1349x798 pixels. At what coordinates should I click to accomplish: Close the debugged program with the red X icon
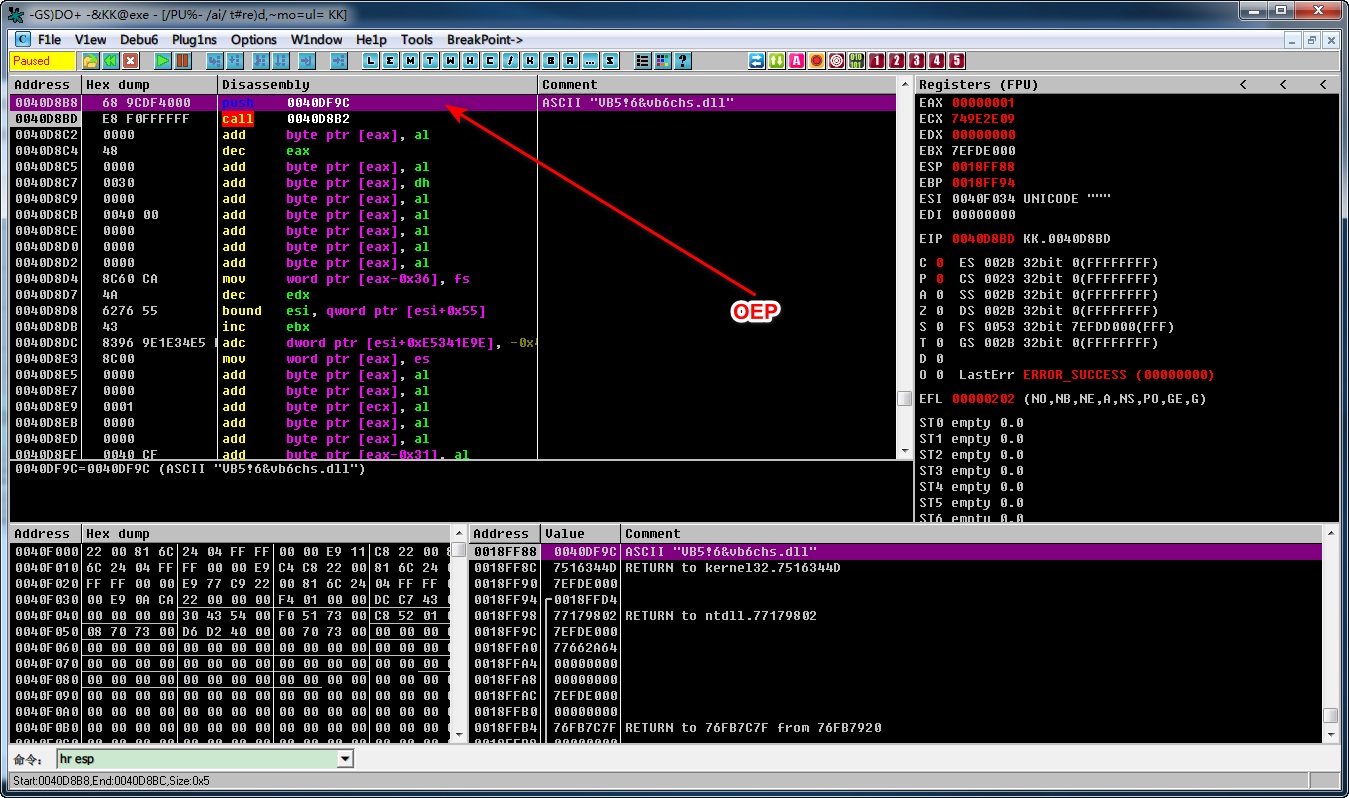click(130, 61)
